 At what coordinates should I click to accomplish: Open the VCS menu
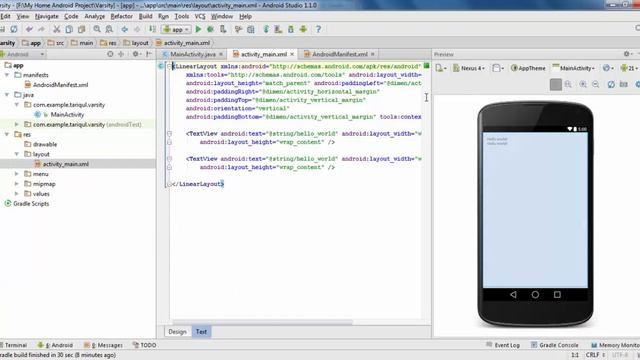200,16
